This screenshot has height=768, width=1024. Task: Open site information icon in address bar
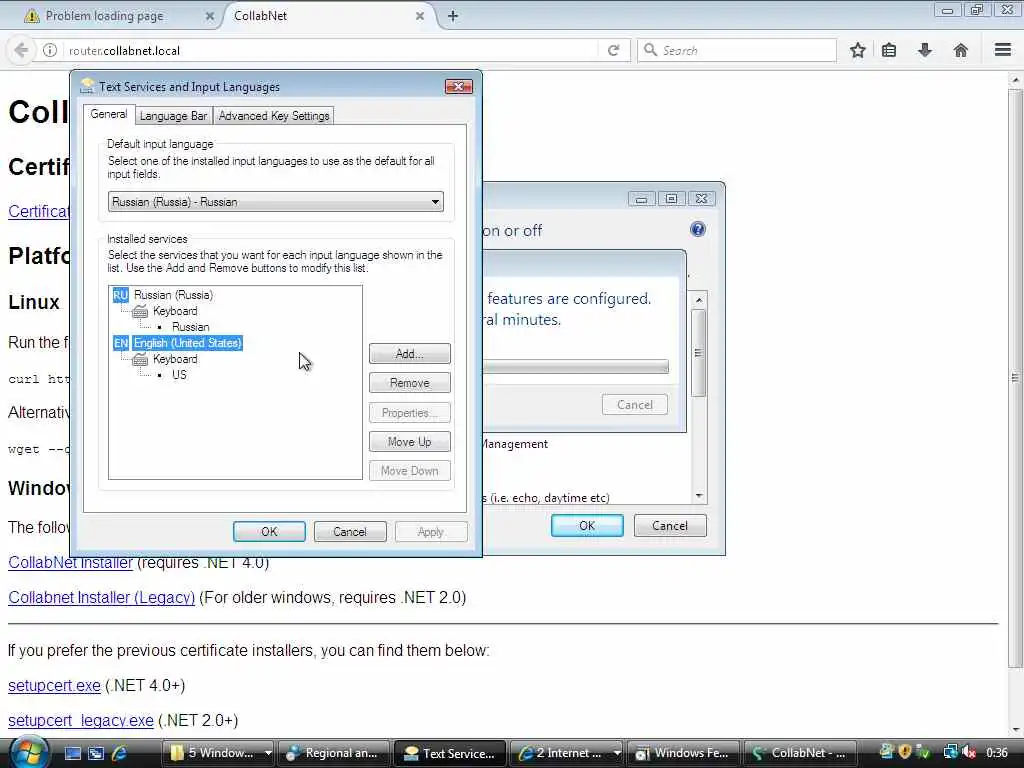(x=50, y=50)
